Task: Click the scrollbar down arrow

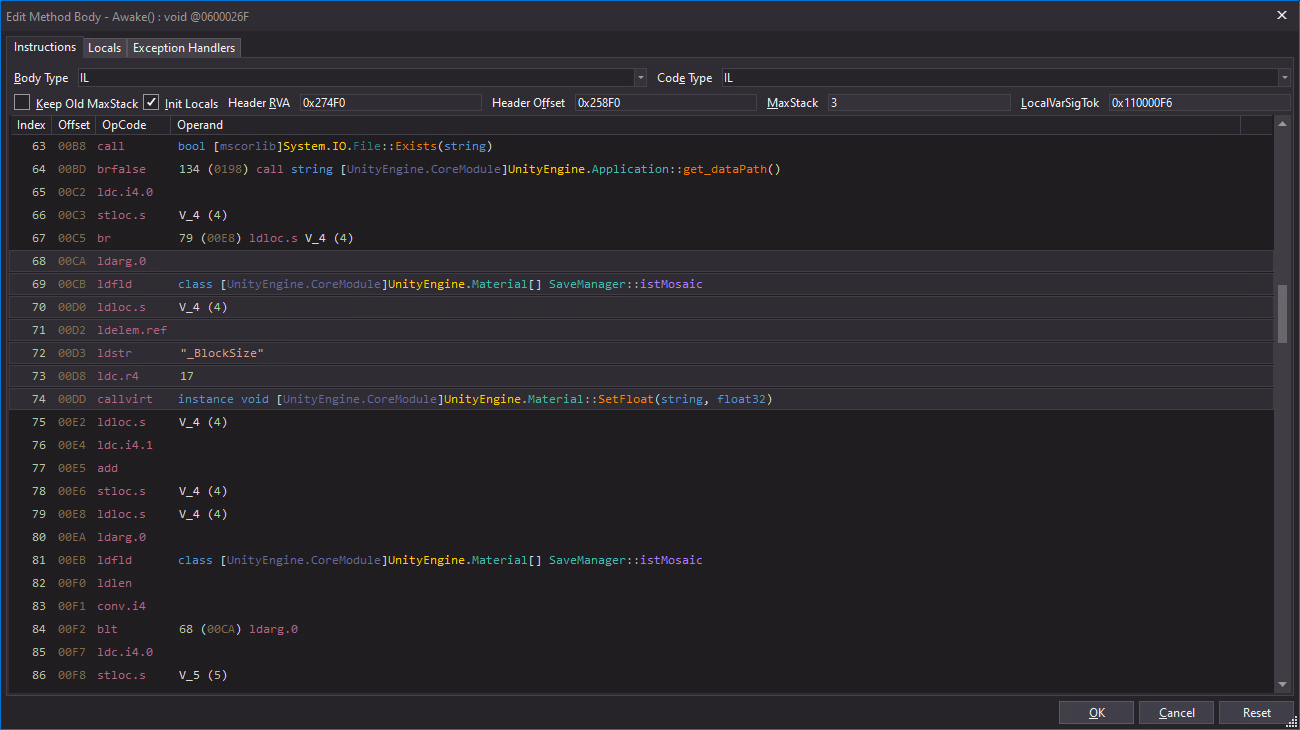Action: pos(1283,684)
